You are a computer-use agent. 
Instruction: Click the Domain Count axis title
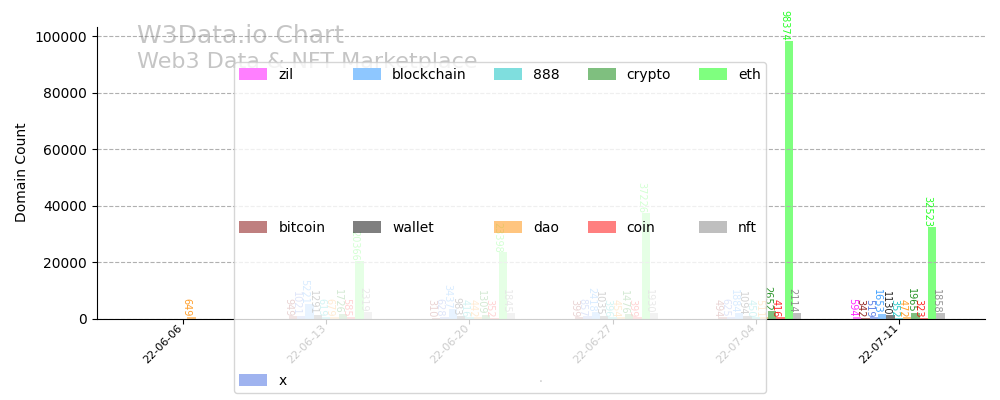(21, 172)
